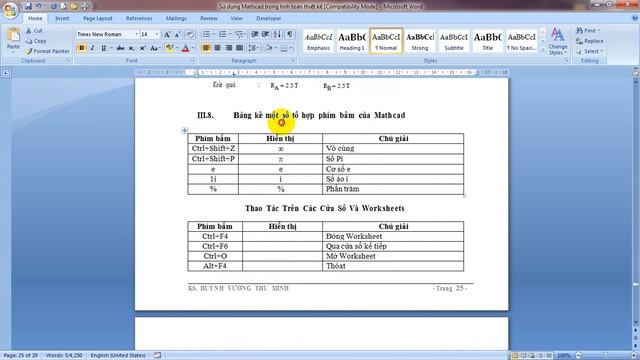Image resolution: width=640 pixels, height=360 pixels.
Task: Apply the Strong style
Action: click(x=420, y=41)
